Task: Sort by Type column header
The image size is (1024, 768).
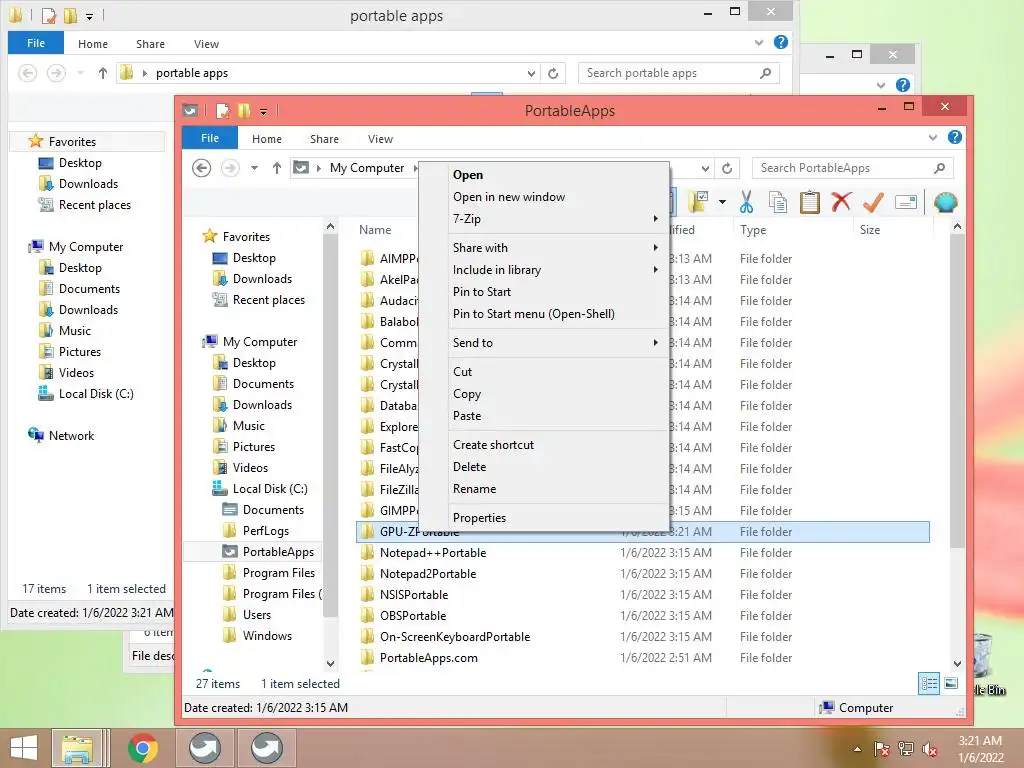Action: pyautogui.click(x=752, y=230)
